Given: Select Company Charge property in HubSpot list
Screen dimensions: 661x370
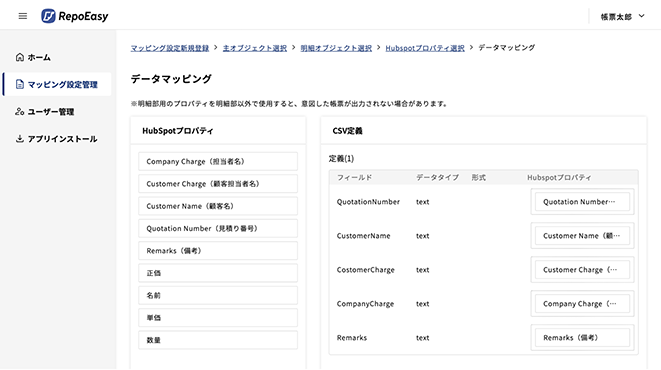Looking at the screenshot, I should point(218,161).
